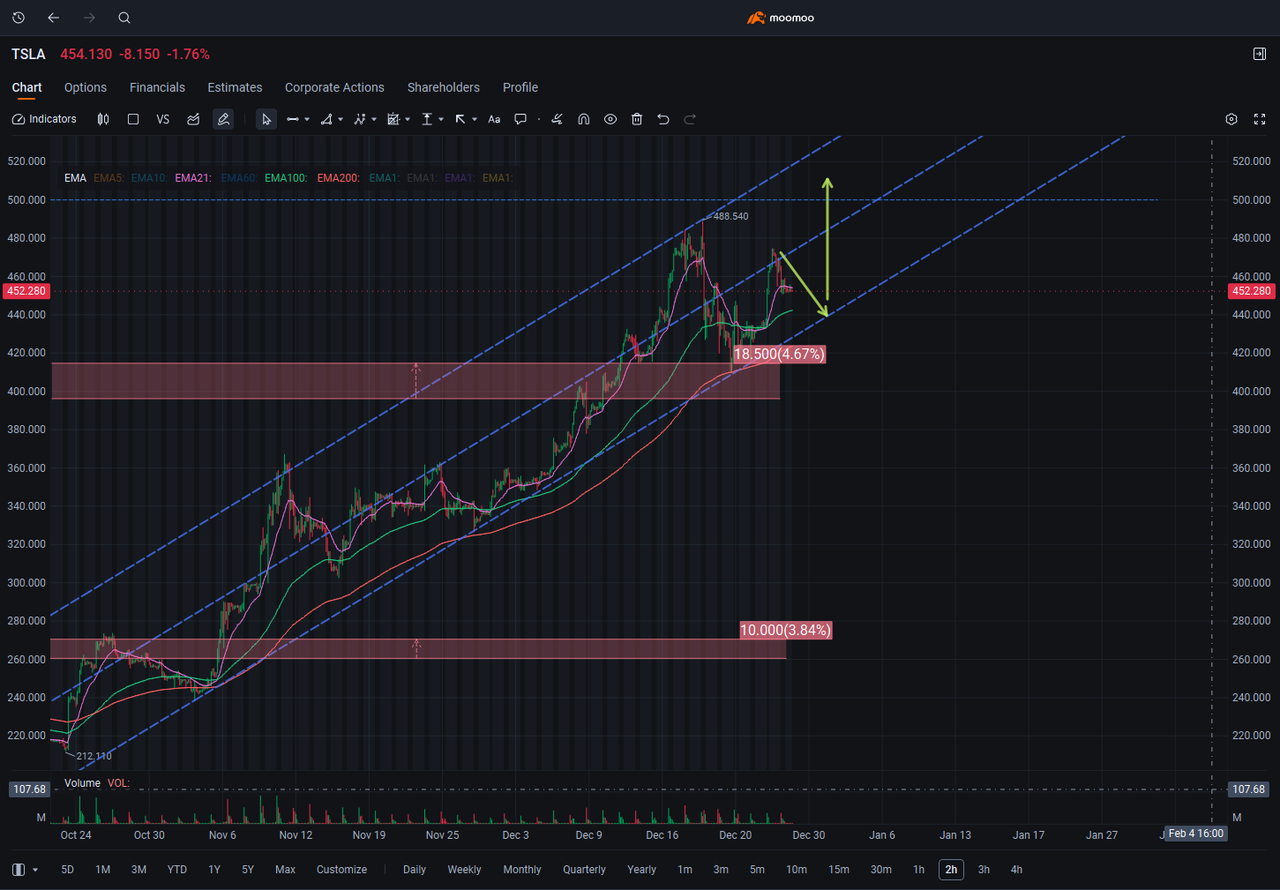Select the vertical price measure tool
Image resolution: width=1280 pixels, height=890 pixels.
(x=427, y=119)
